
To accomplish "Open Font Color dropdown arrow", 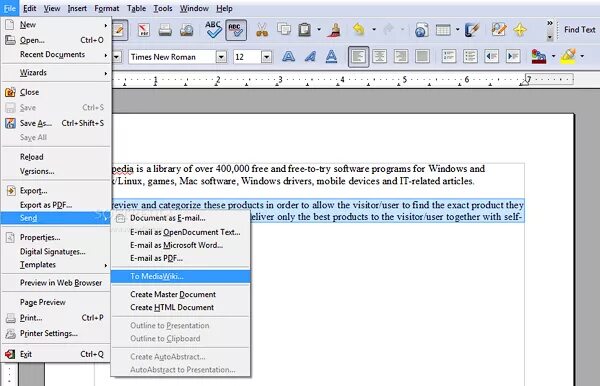I will [553, 57].
